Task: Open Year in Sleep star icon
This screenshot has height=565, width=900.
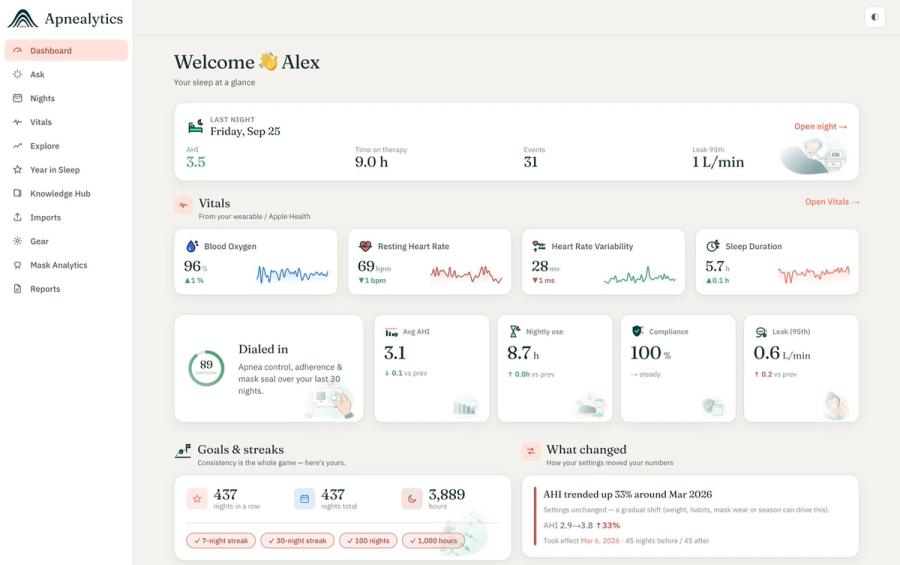Action: tap(18, 169)
